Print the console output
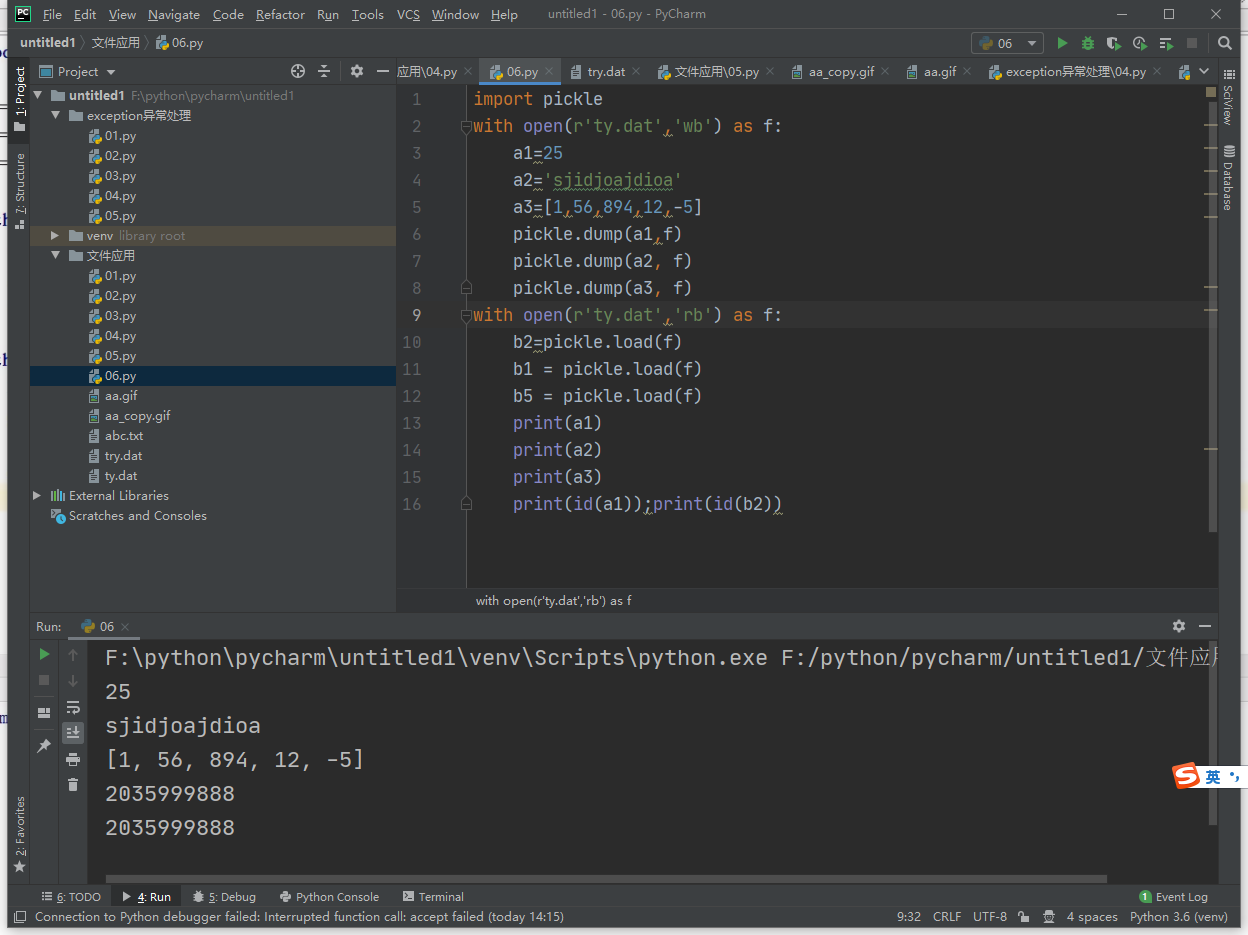 pyautogui.click(x=73, y=760)
